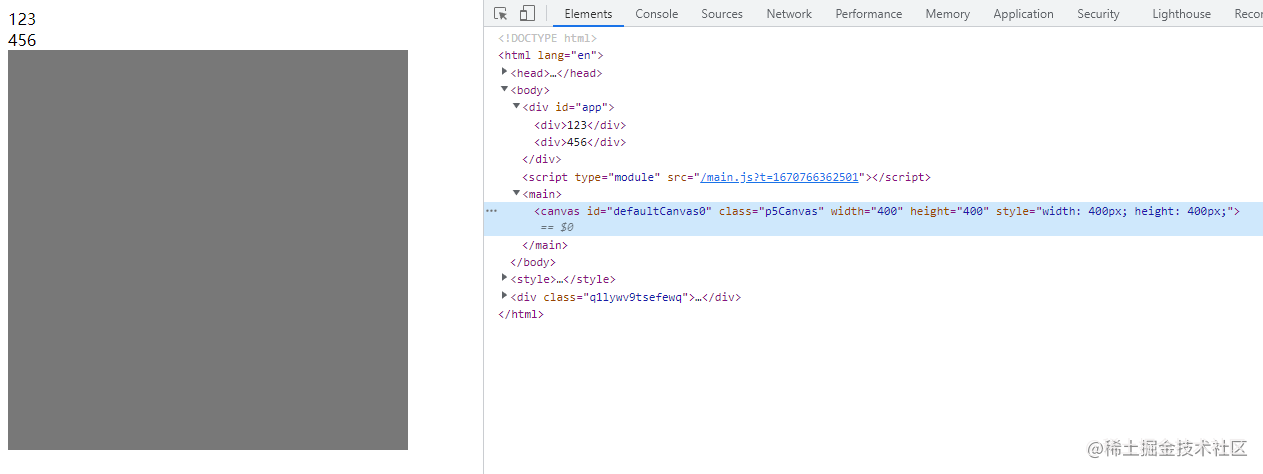Switch to the Lighthouse tab
The width and height of the screenshot is (1263, 474).
coord(1181,14)
